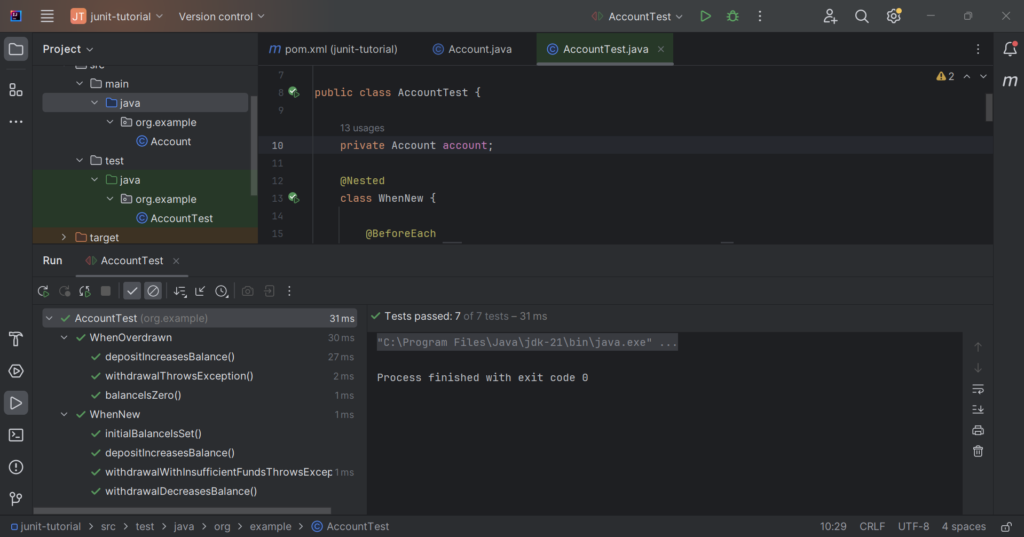Screen dimensions: 1024x537
Task: Run class gutter icon on line 8
Action: (294, 93)
